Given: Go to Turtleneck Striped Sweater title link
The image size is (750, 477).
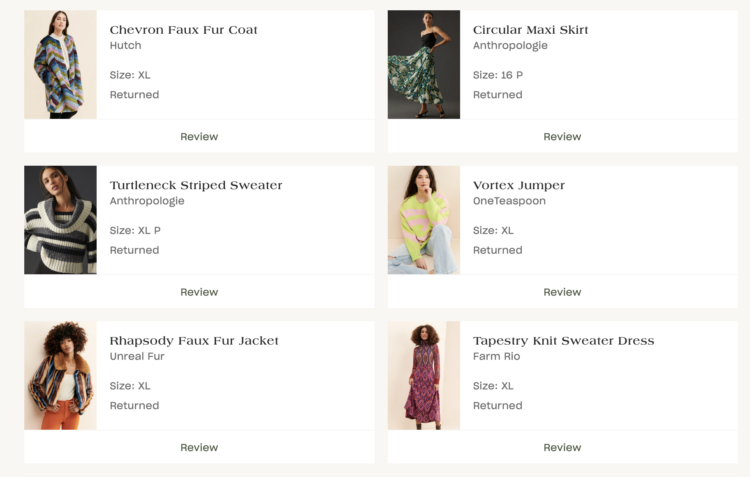Looking at the screenshot, I should (196, 185).
